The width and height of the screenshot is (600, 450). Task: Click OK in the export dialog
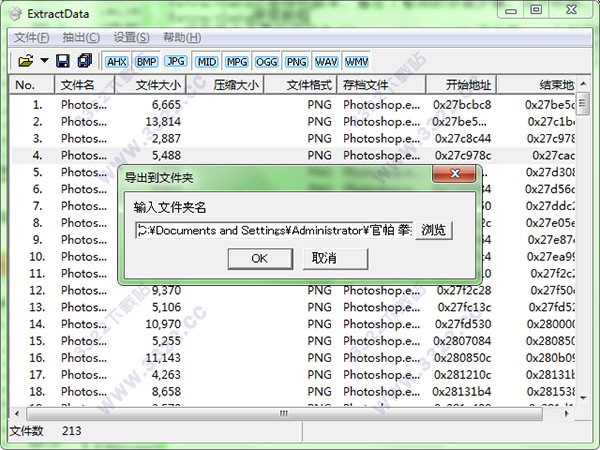pos(260,259)
